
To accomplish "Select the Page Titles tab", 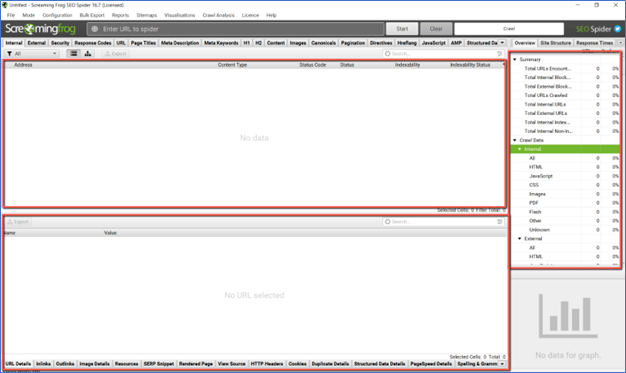I will pyautogui.click(x=143, y=43).
